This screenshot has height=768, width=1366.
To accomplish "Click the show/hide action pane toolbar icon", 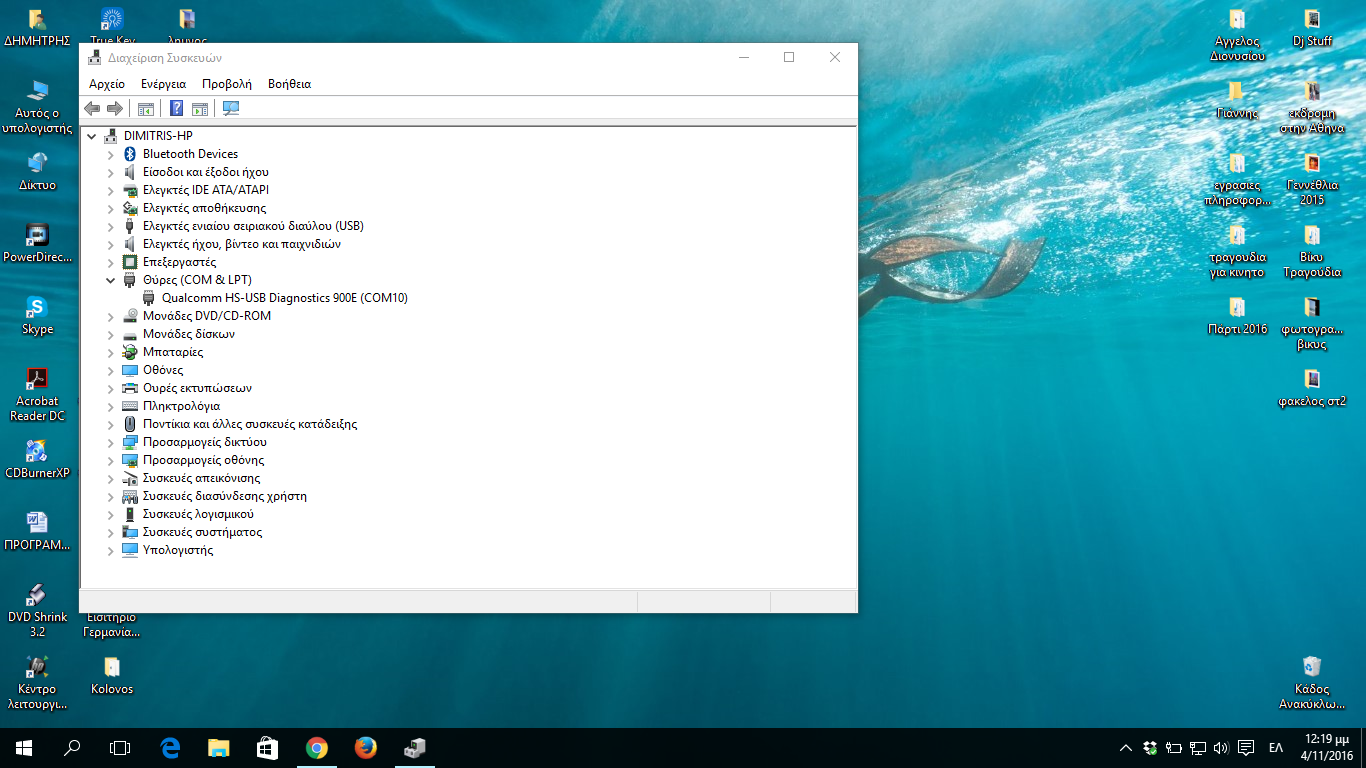I will point(200,109).
